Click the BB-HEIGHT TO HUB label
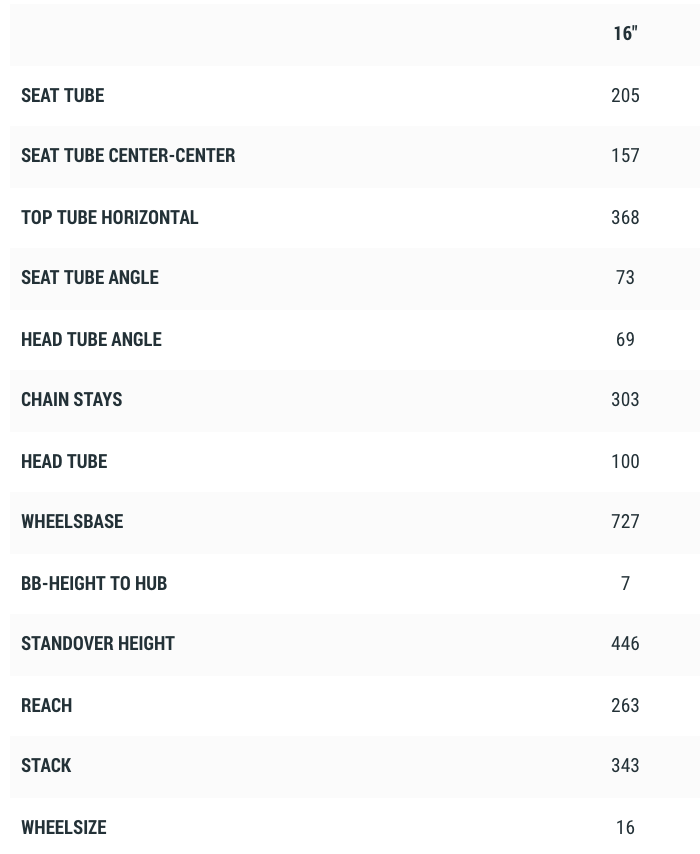 point(94,584)
